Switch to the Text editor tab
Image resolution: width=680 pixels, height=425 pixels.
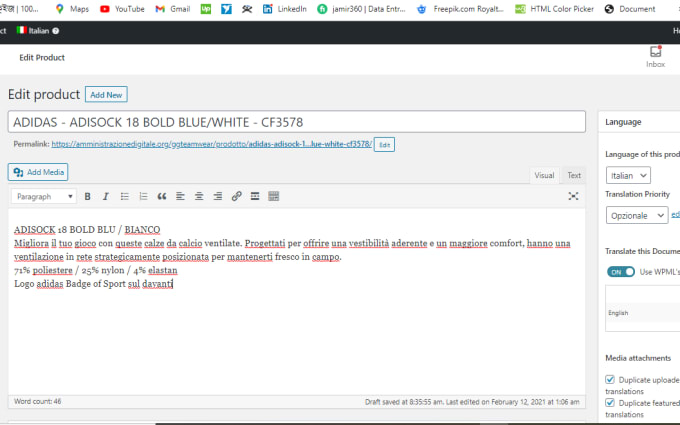pyautogui.click(x=574, y=175)
